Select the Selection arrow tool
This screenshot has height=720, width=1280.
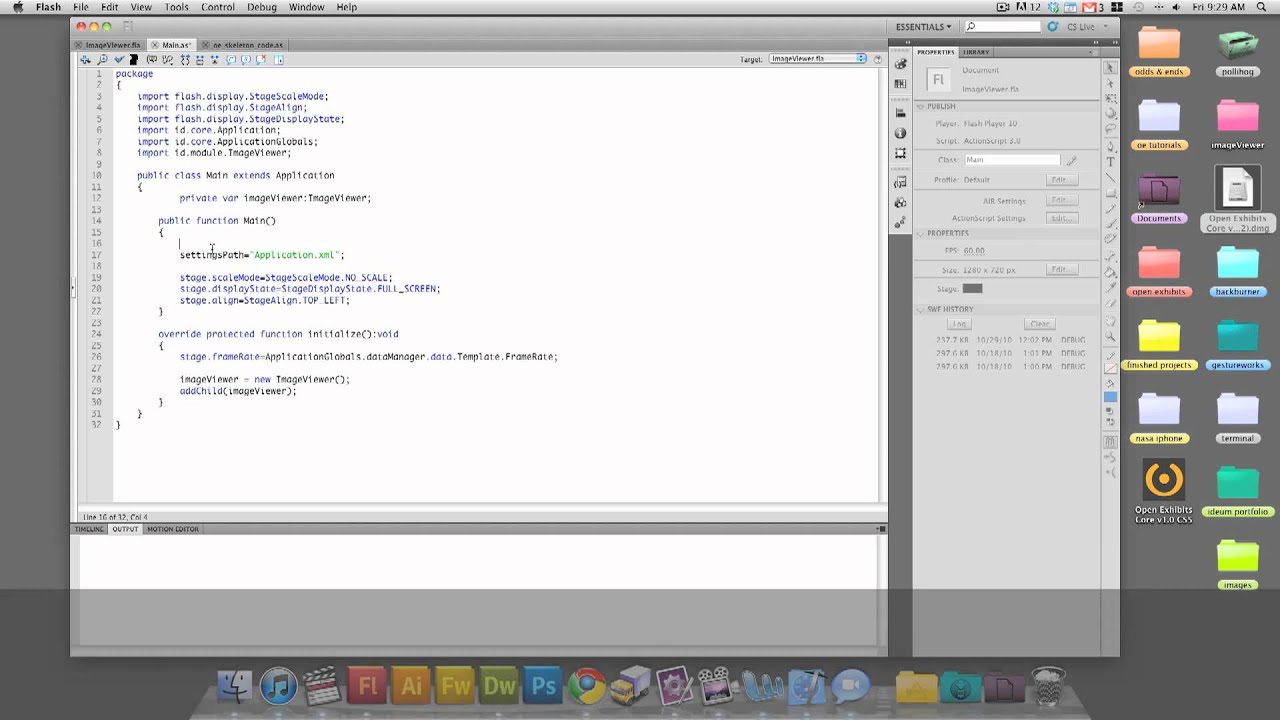[1110, 68]
